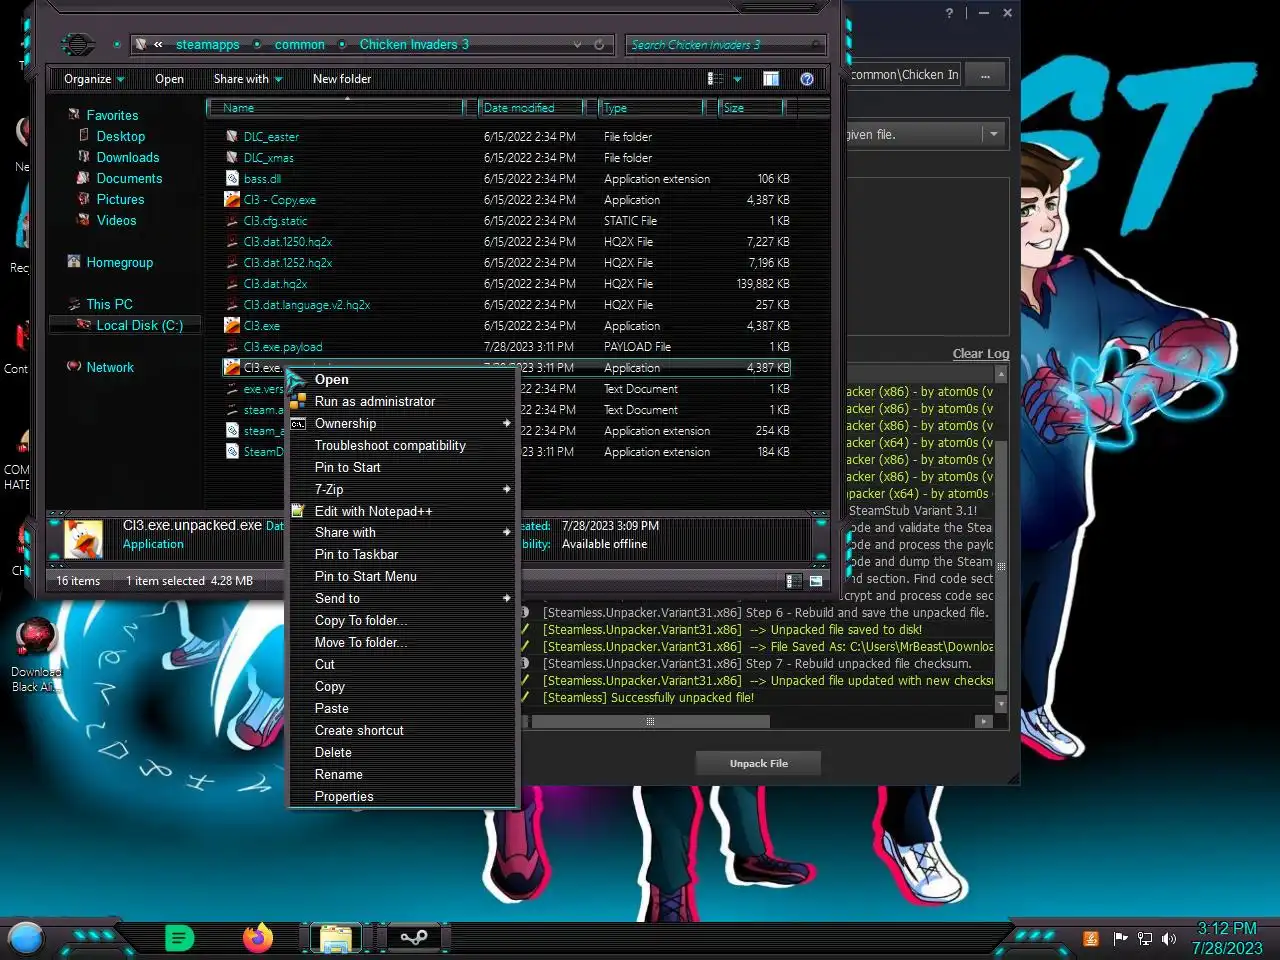This screenshot has height=960, width=1280.
Task: Toggle the preview pane icon
Action: [771, 79]
